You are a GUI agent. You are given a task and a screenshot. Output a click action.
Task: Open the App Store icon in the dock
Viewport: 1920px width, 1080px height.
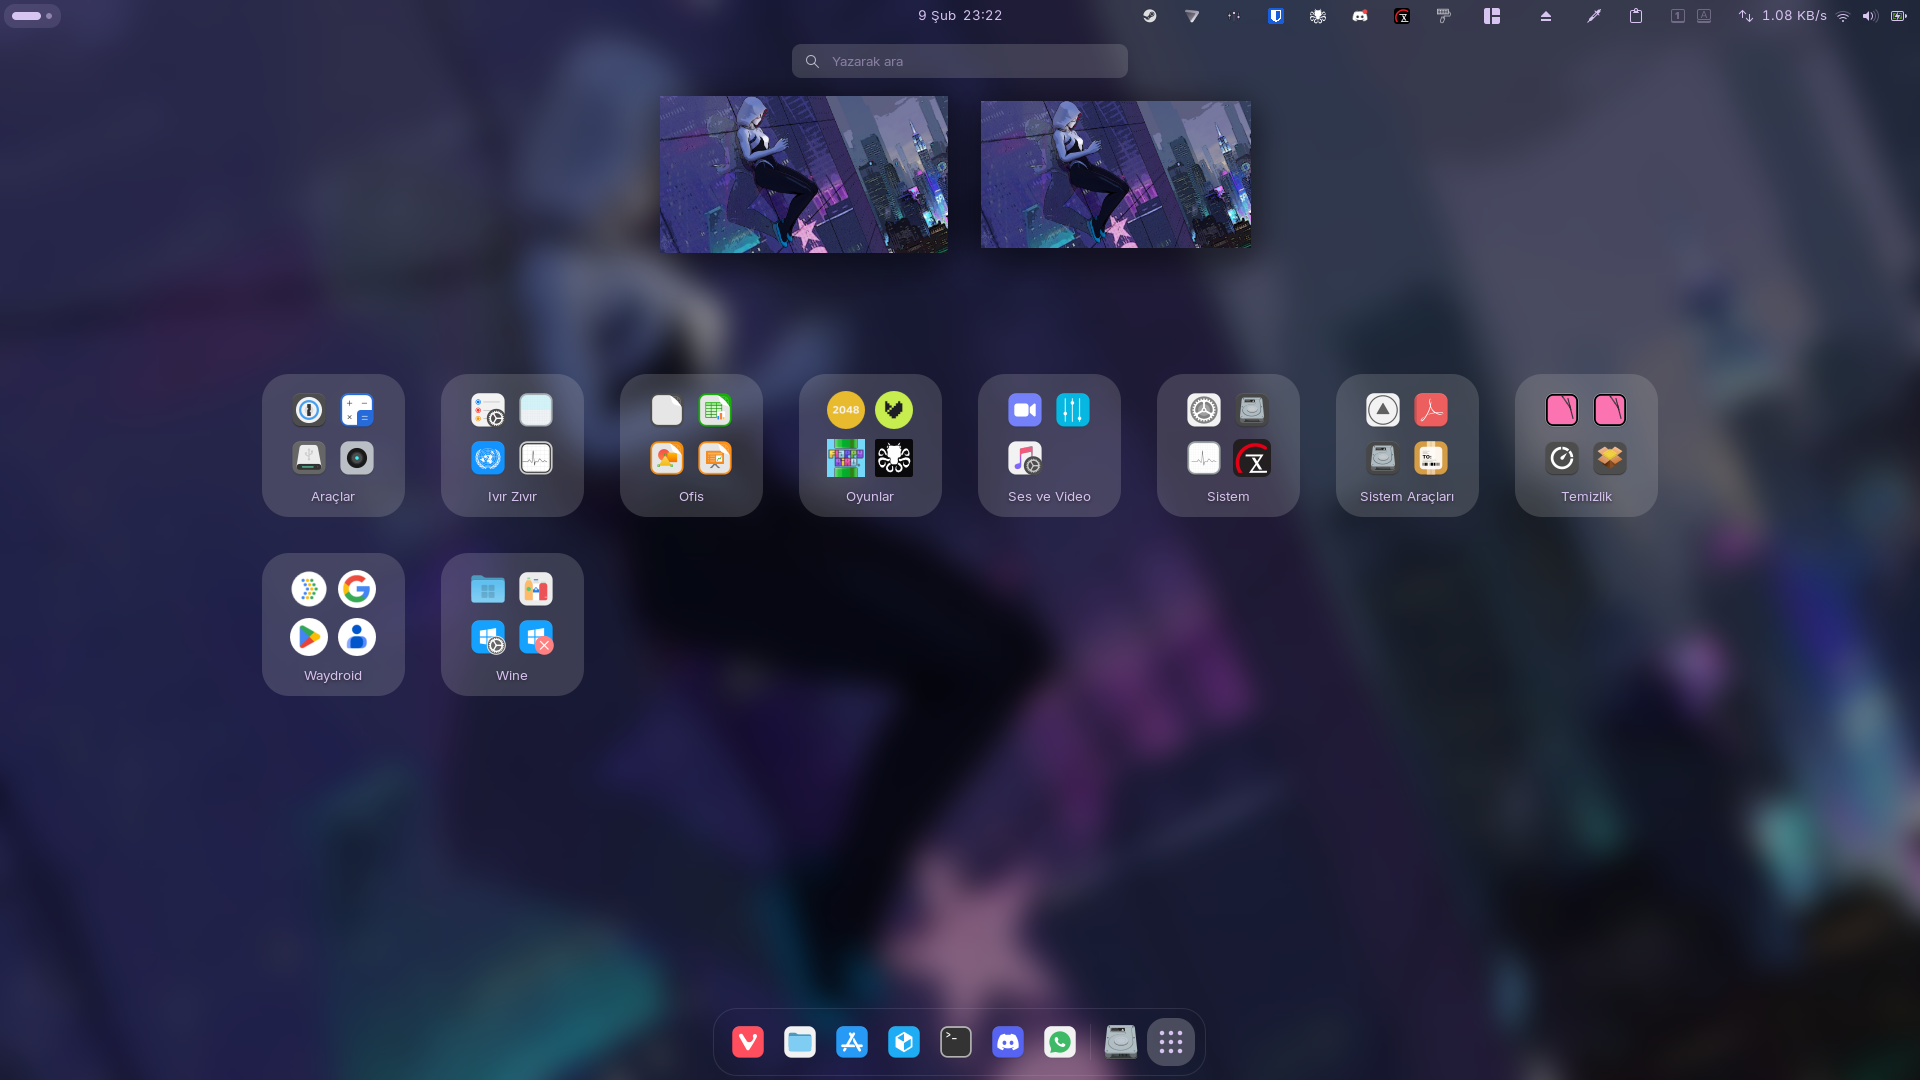852,1042
